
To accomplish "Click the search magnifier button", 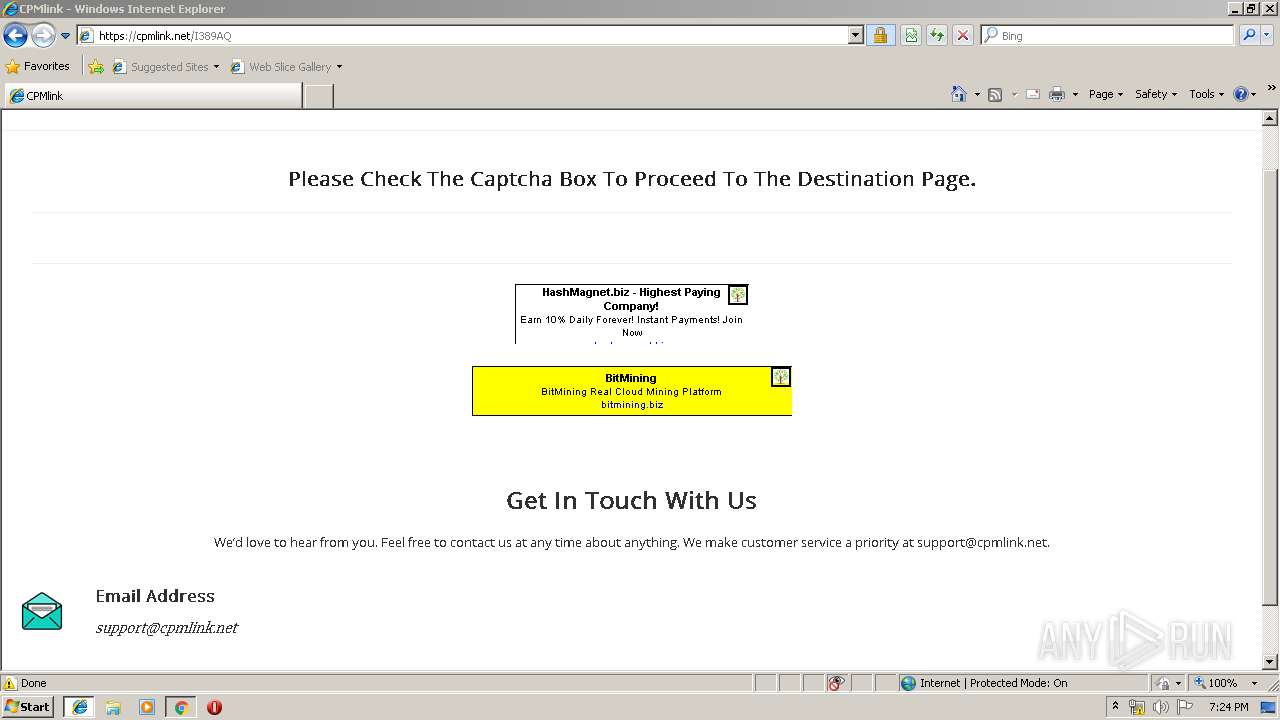I will coord(1249,36).
